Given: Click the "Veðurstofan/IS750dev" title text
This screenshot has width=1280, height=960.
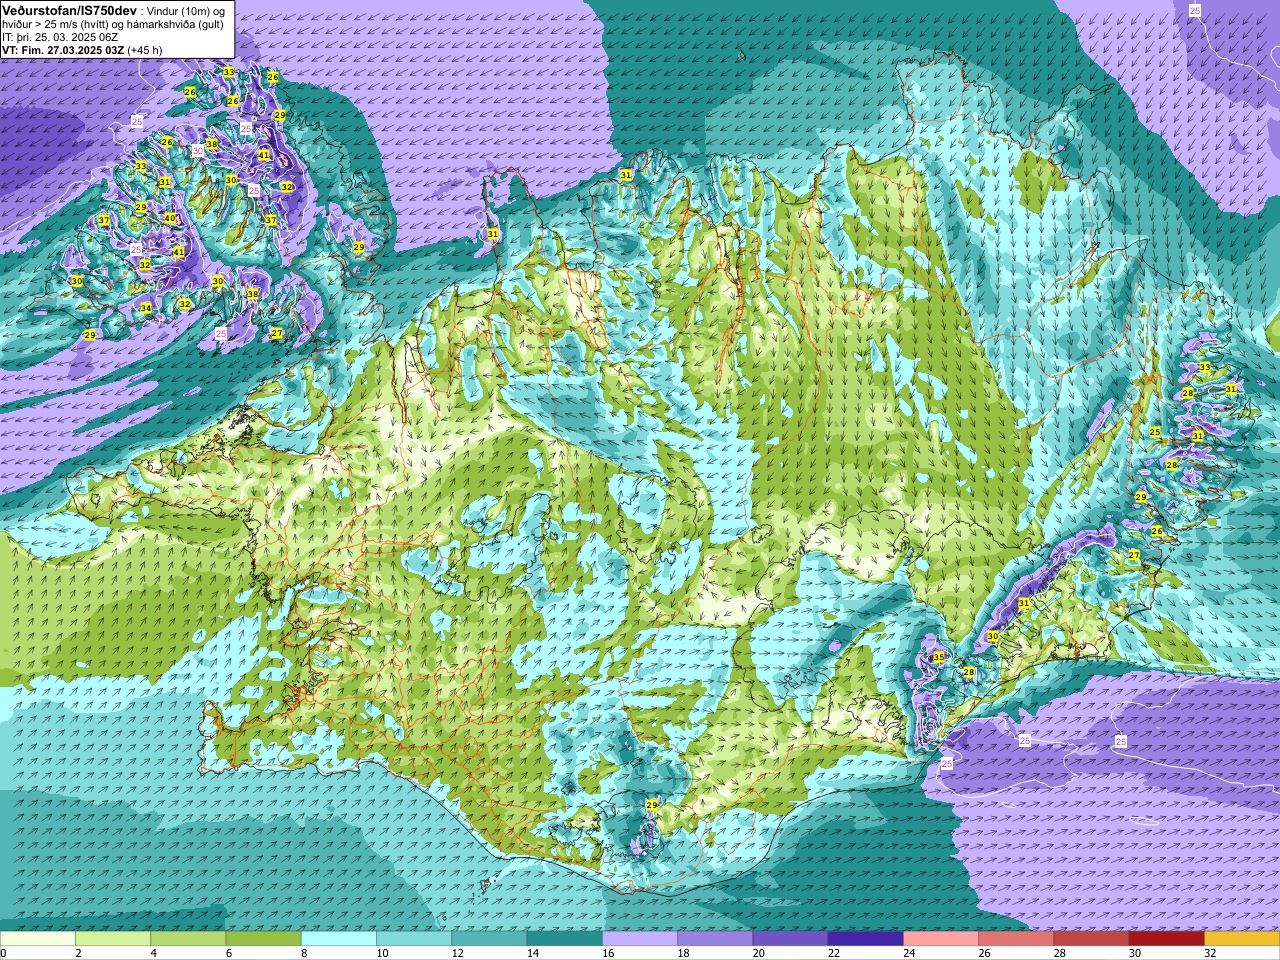Looking at the screenshot, I should point(70,9).
